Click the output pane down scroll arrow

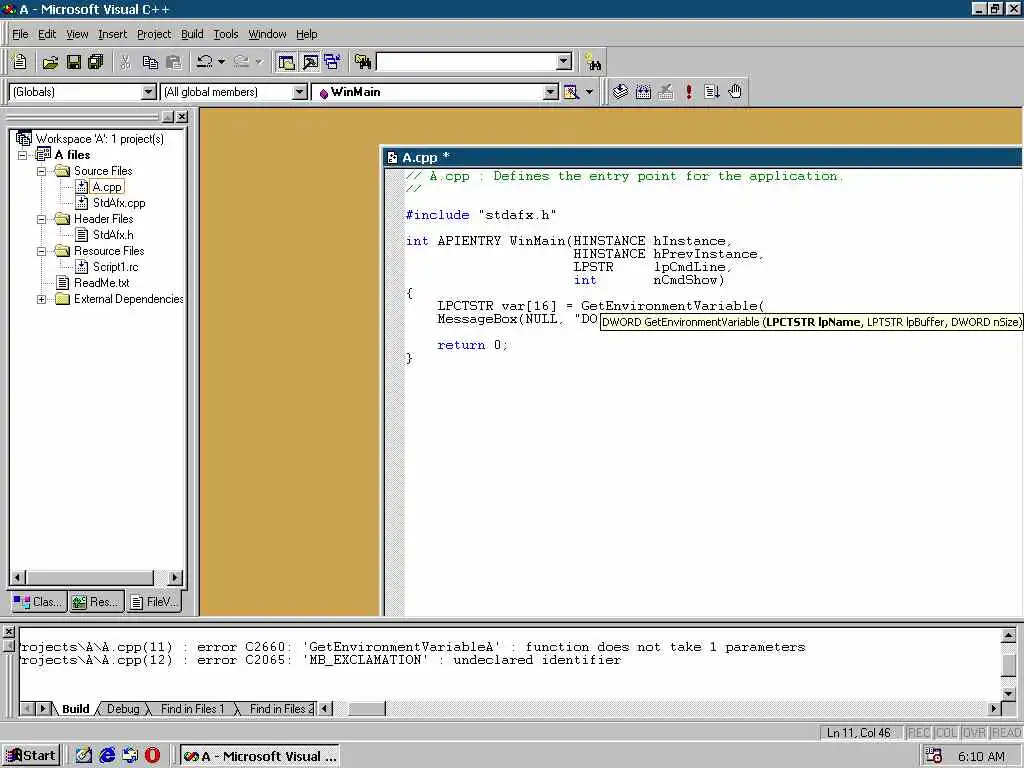tap(1008, 694)
